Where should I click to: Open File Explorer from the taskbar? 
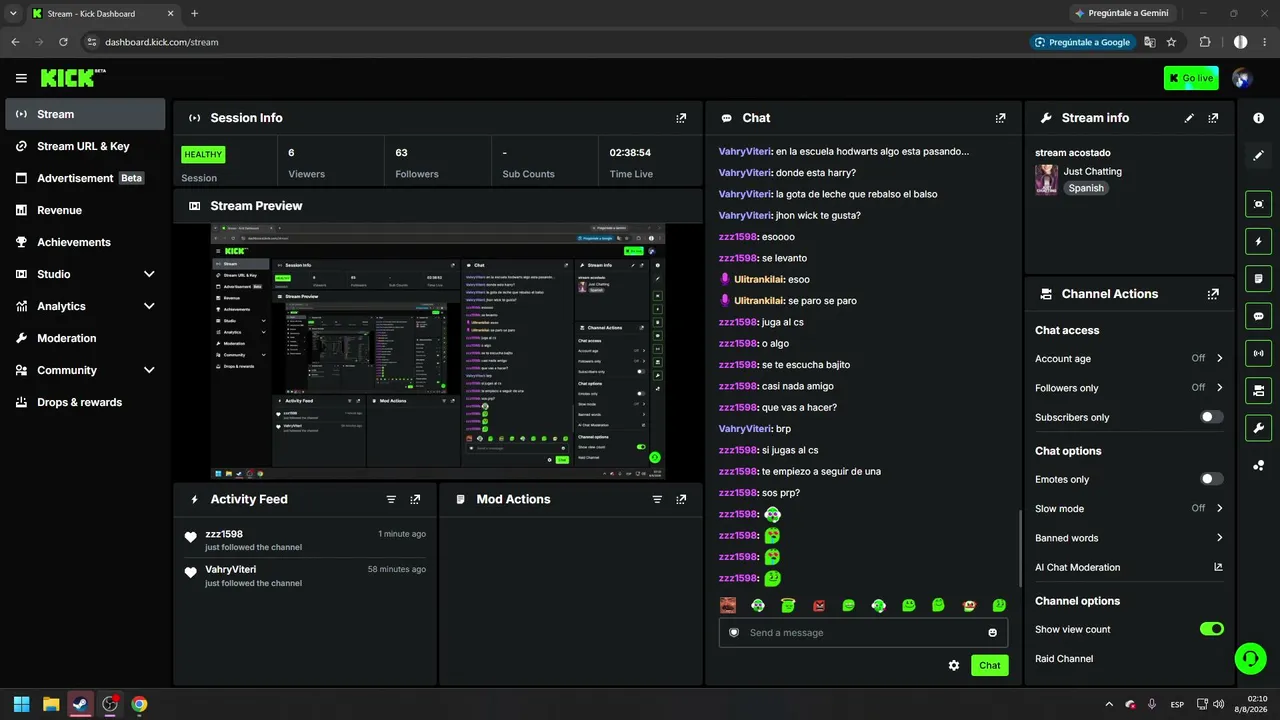[51, 704]
